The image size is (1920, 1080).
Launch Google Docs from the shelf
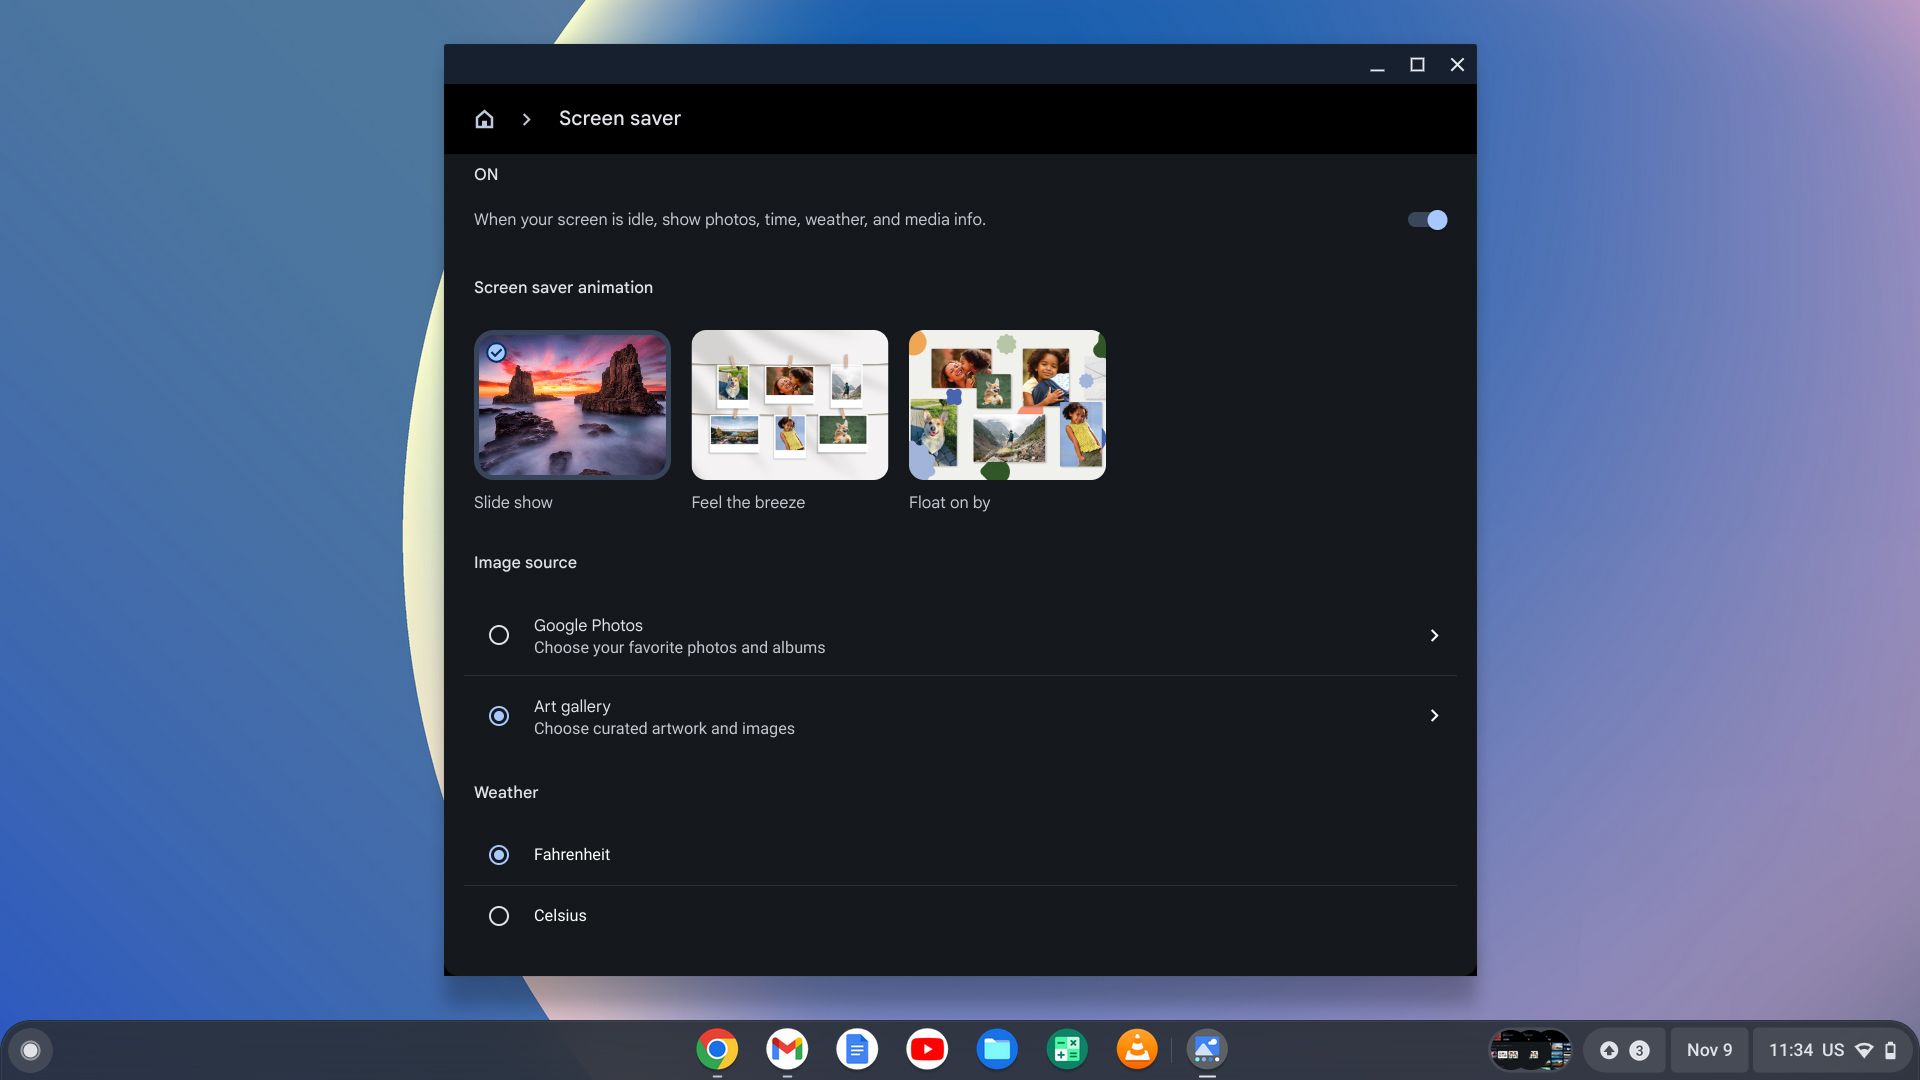click(x=857, y=1049)
